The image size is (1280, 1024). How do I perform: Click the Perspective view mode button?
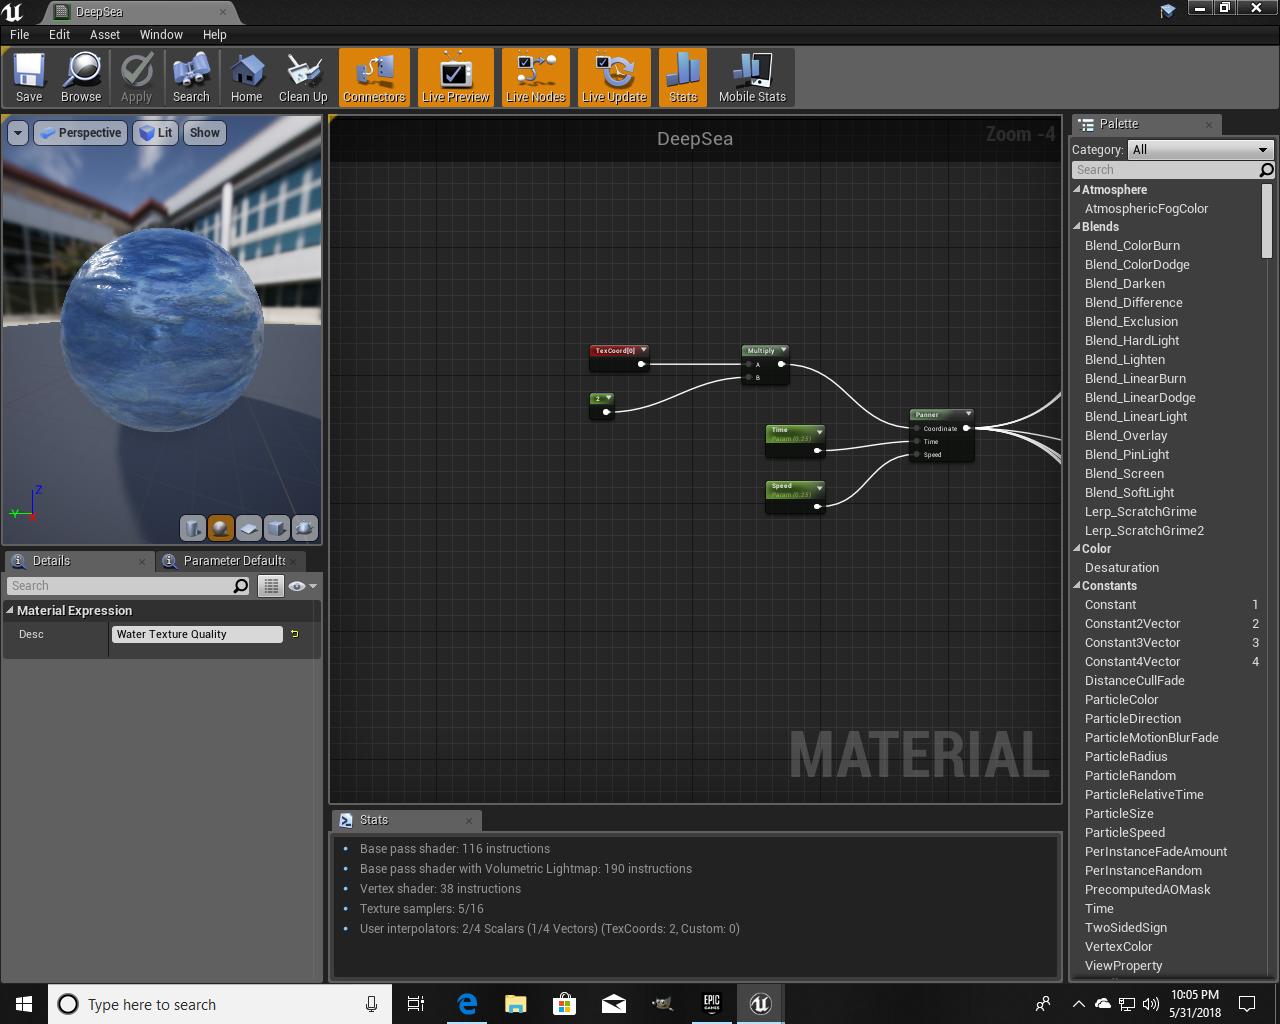pyautogui.click(x=81, y=133)
